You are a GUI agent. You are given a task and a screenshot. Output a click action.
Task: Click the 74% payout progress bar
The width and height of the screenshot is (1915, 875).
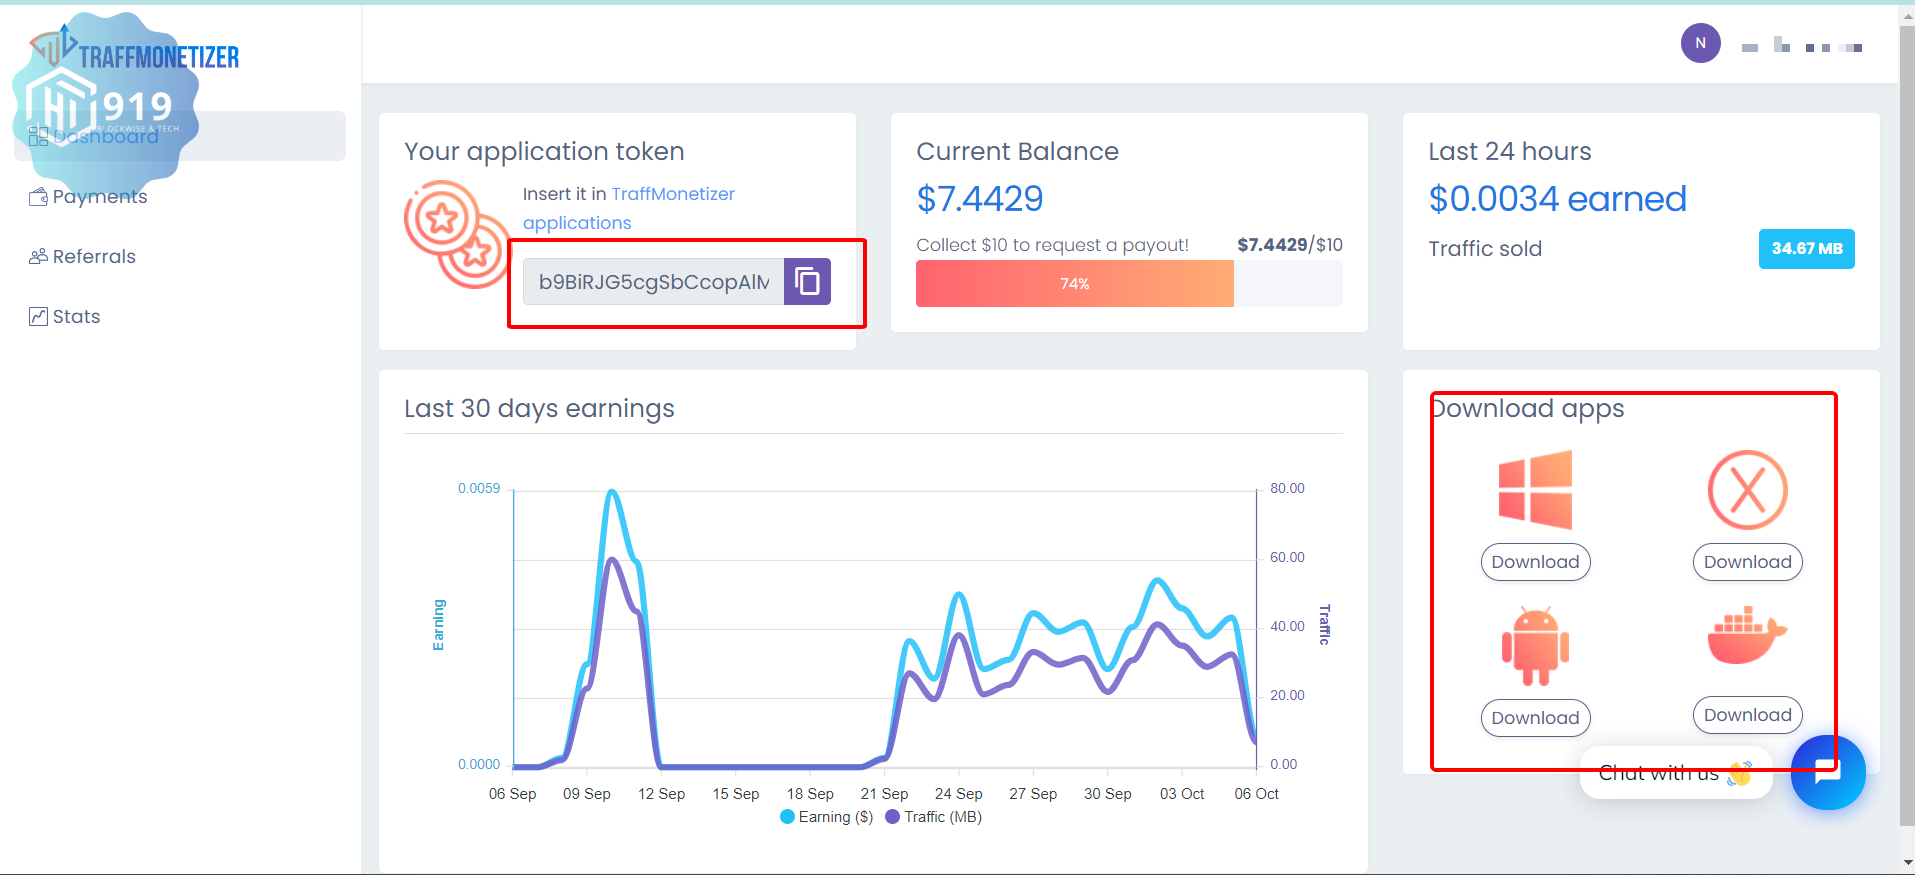click(x=1129, y=284)
